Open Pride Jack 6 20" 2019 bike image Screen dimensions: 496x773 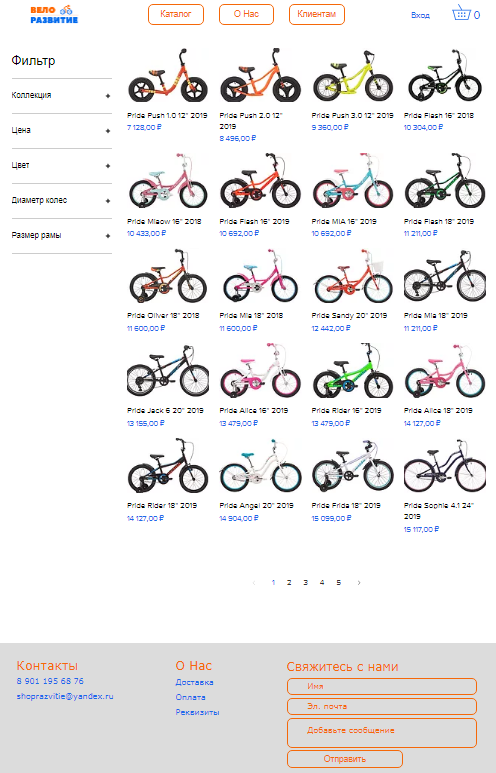pyautogui.click(x=168, y=371)
